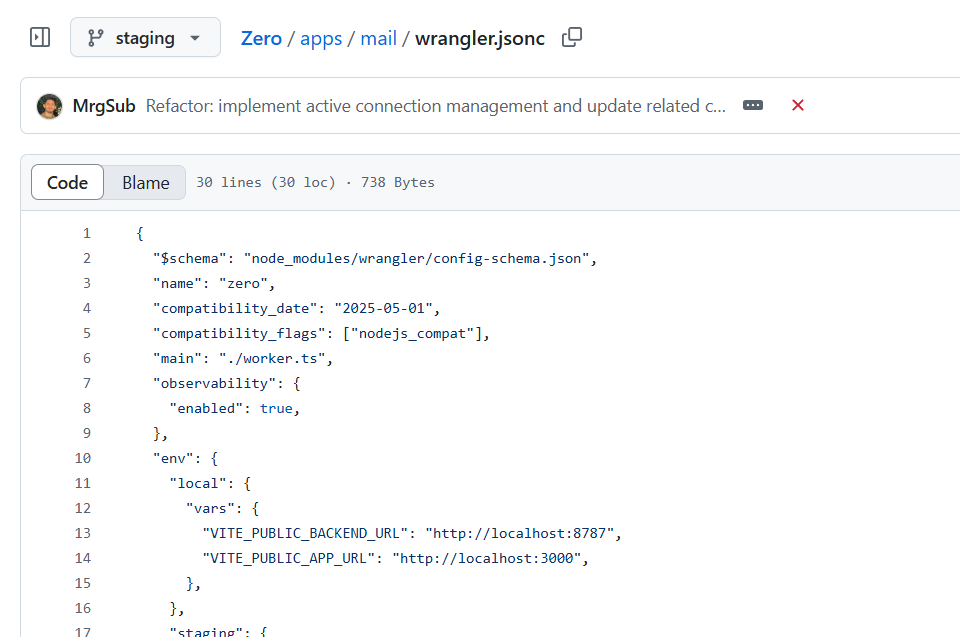Navigate to the mail folder breadcrumb
Image resolution: width=960 pixels, height=637 pixels.
coord(378,38)
